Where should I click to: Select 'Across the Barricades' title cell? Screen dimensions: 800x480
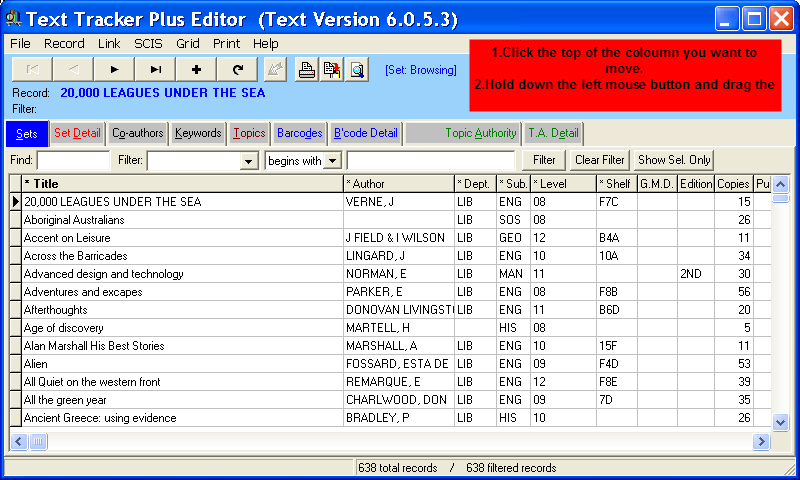[x=183, y=256]
